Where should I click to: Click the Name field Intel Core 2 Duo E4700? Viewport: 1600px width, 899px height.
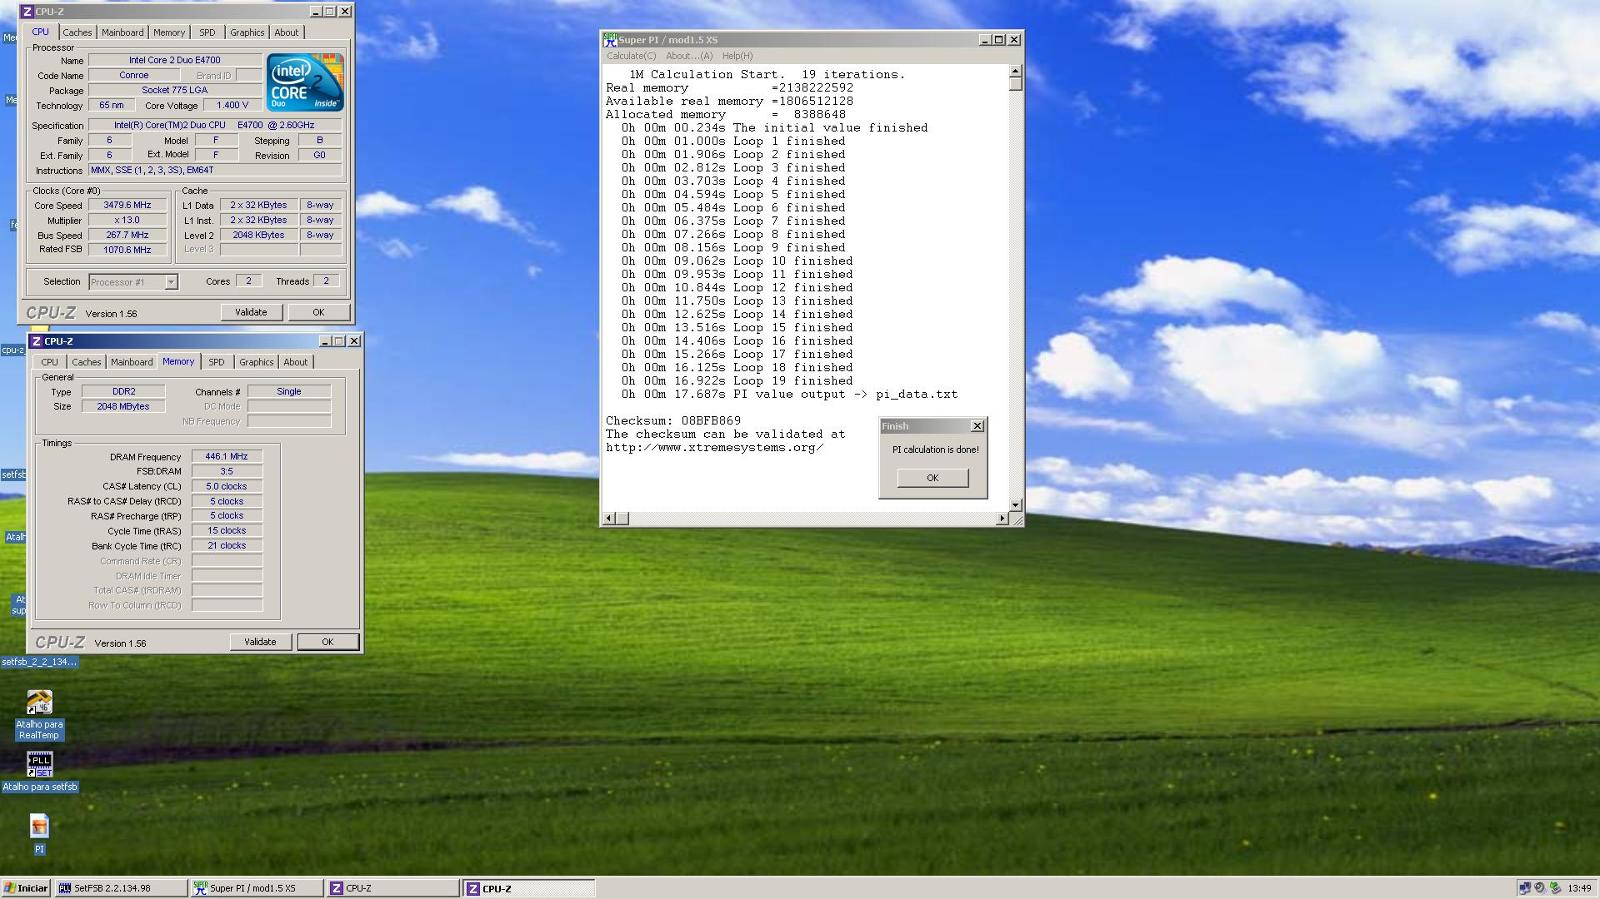(174, 60)
